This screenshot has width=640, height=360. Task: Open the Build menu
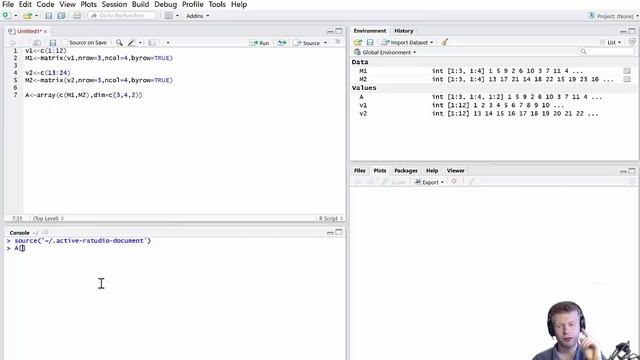coord(140,4)
